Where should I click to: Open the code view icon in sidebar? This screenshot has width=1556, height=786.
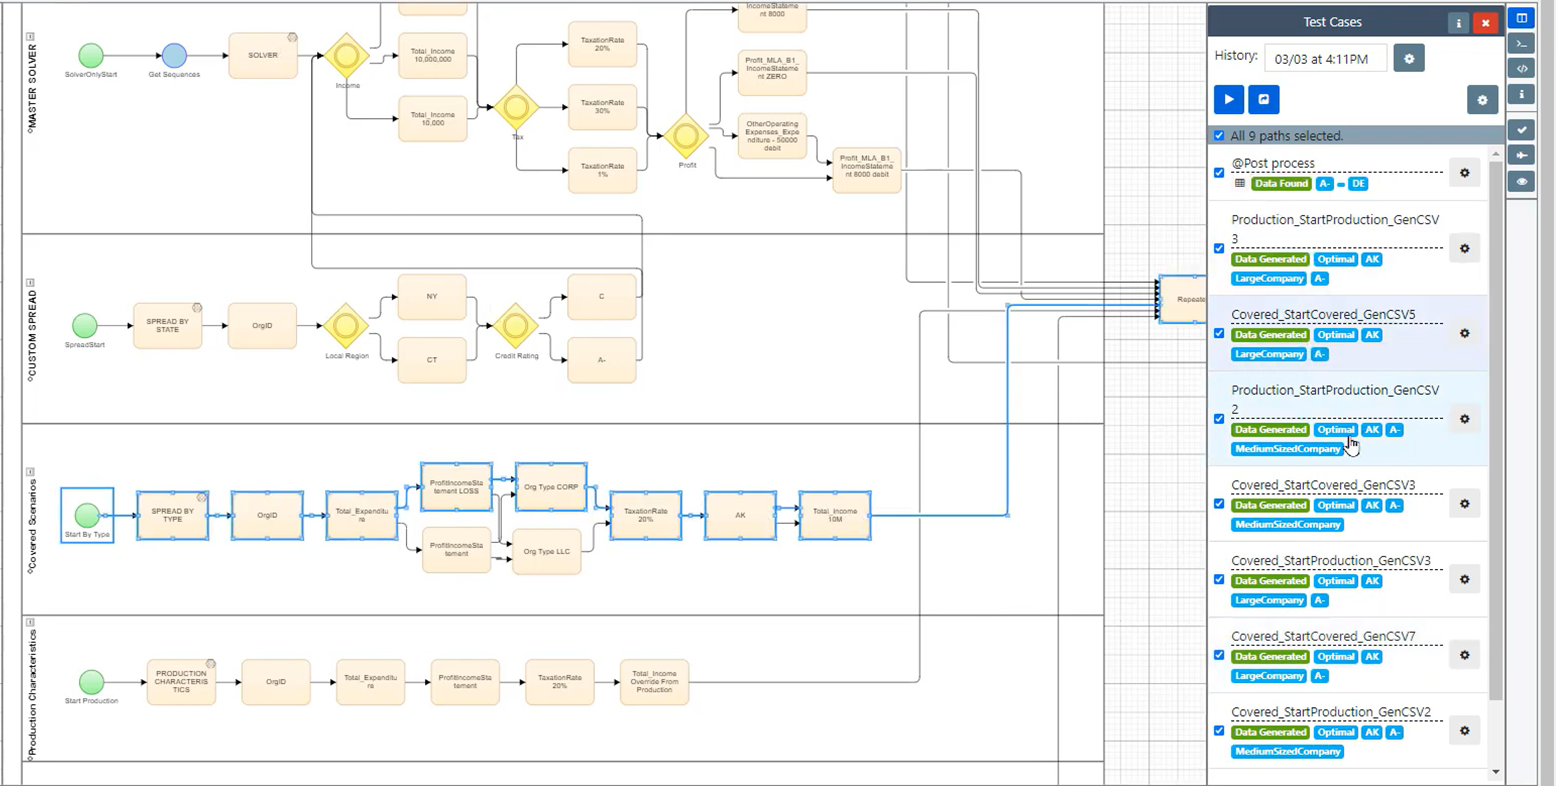(x=1521, y=69)
